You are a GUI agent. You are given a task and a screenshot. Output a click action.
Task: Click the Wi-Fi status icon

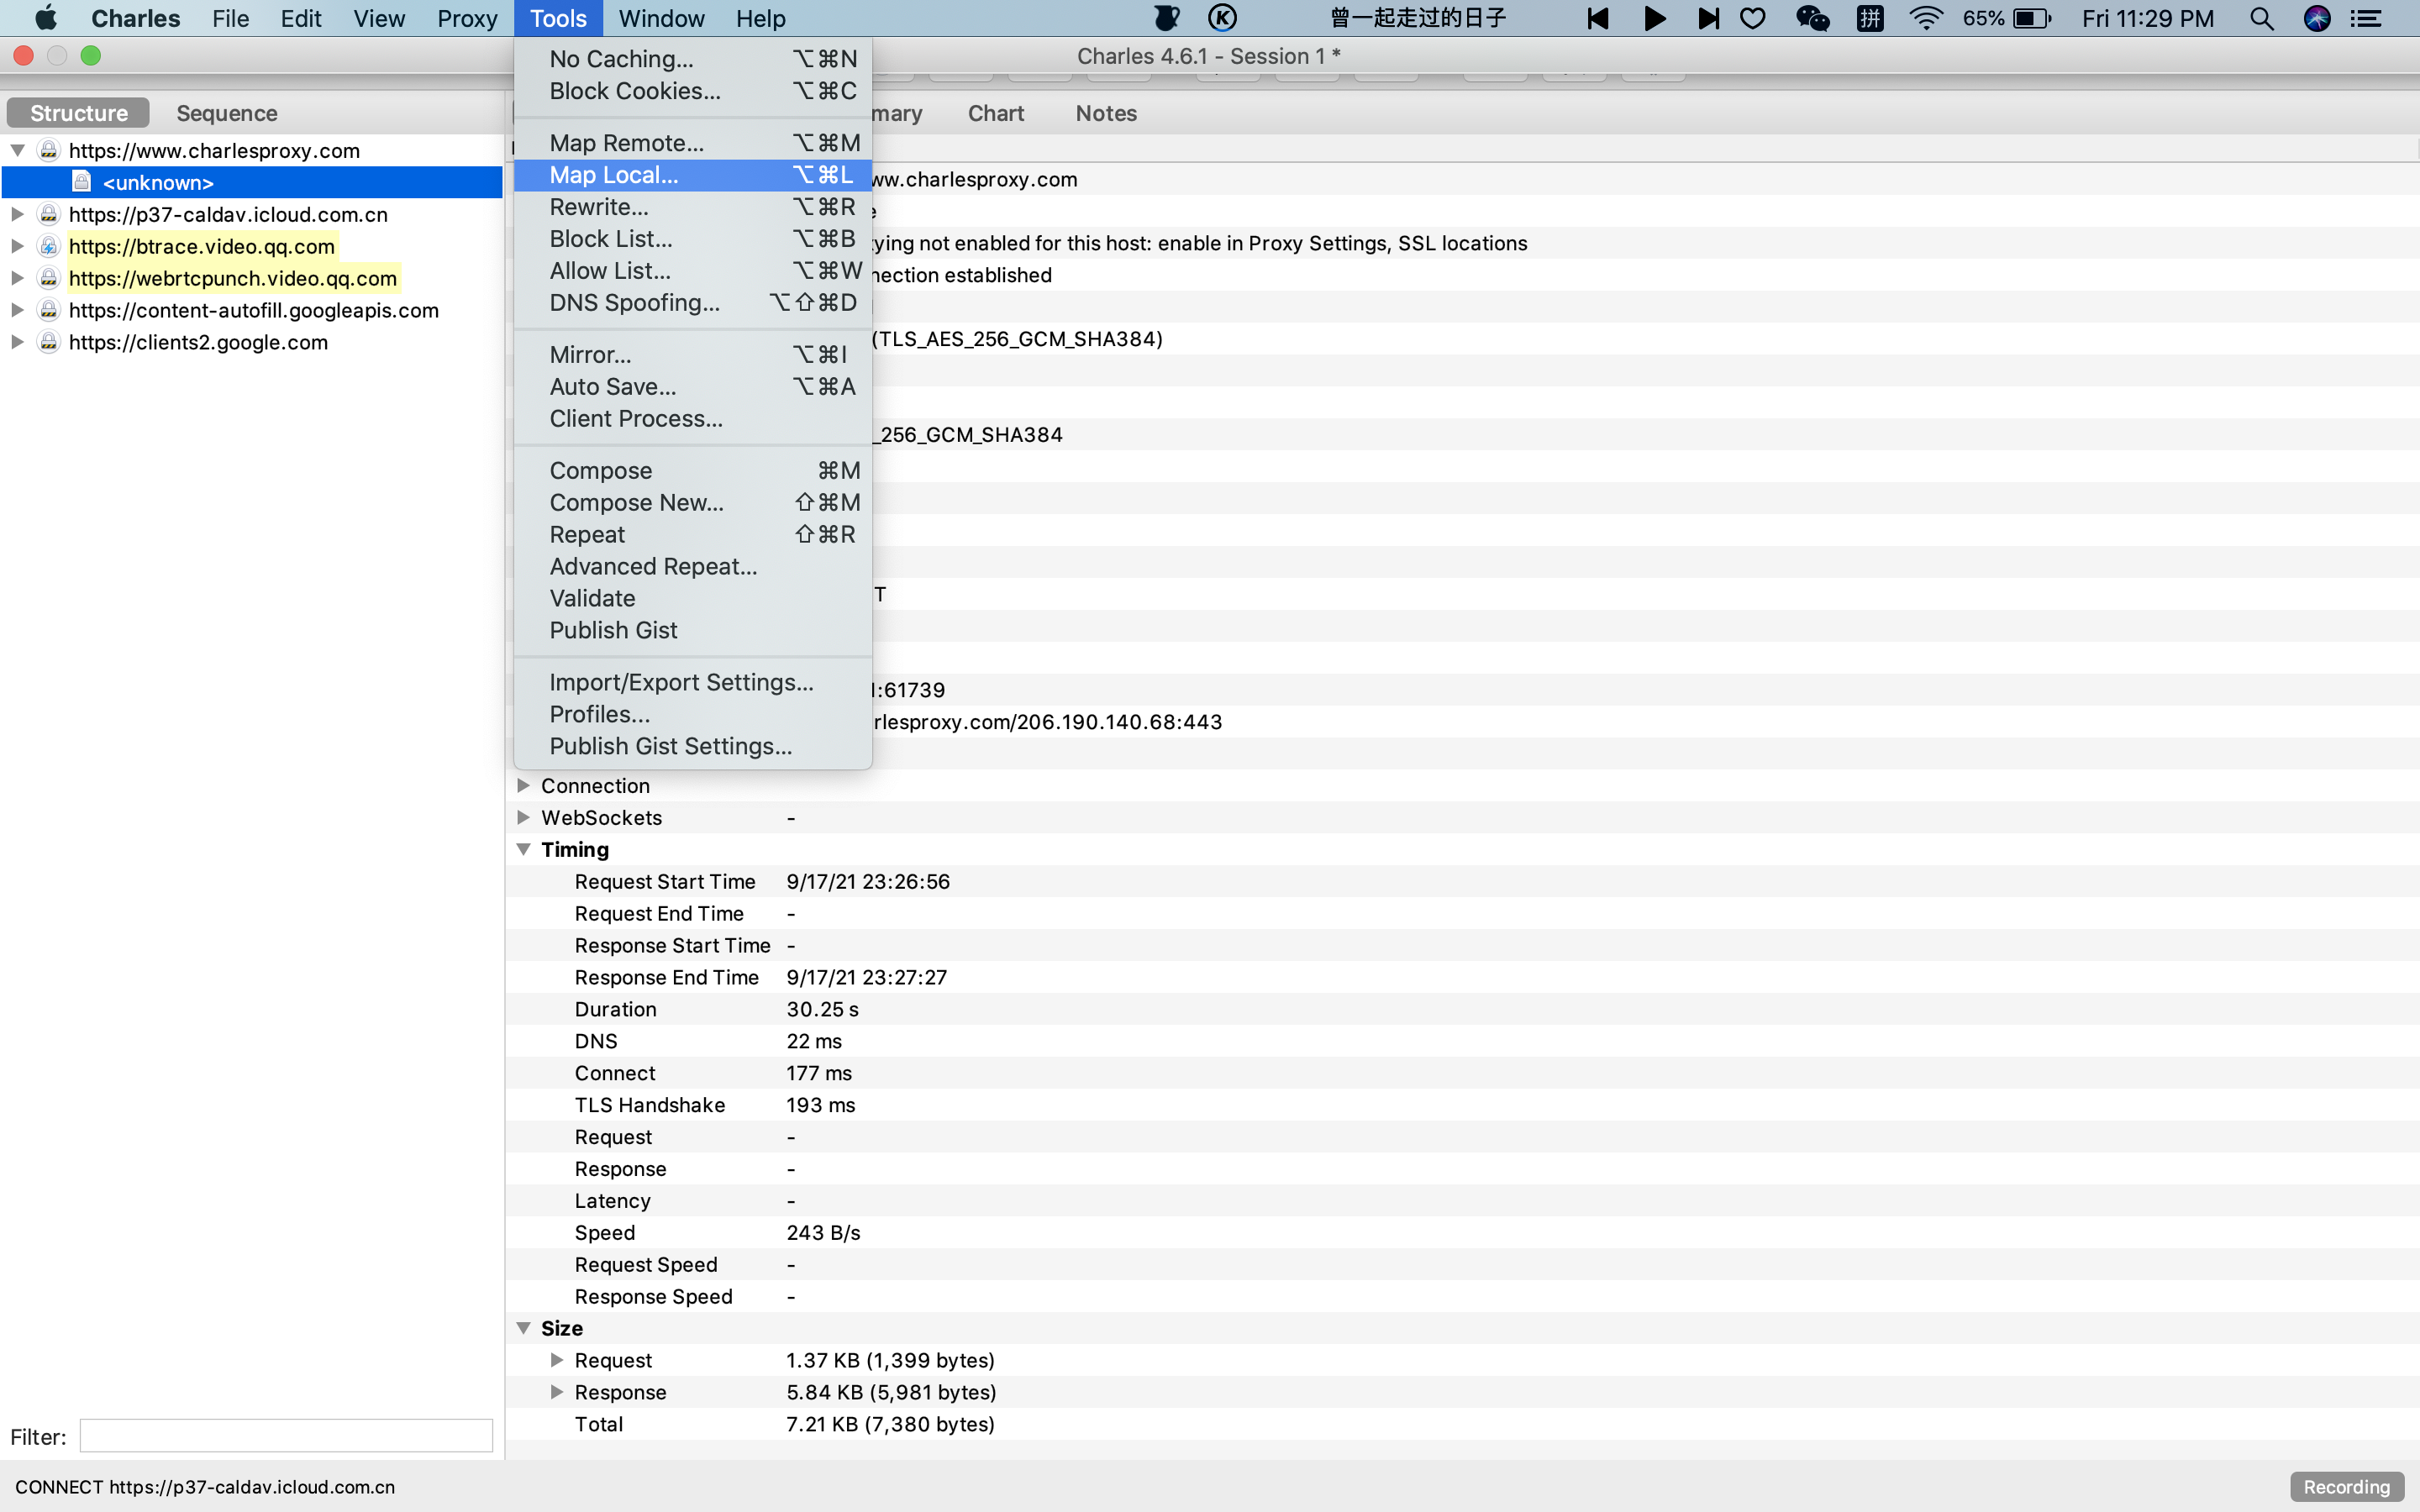tap(1925, 18)
